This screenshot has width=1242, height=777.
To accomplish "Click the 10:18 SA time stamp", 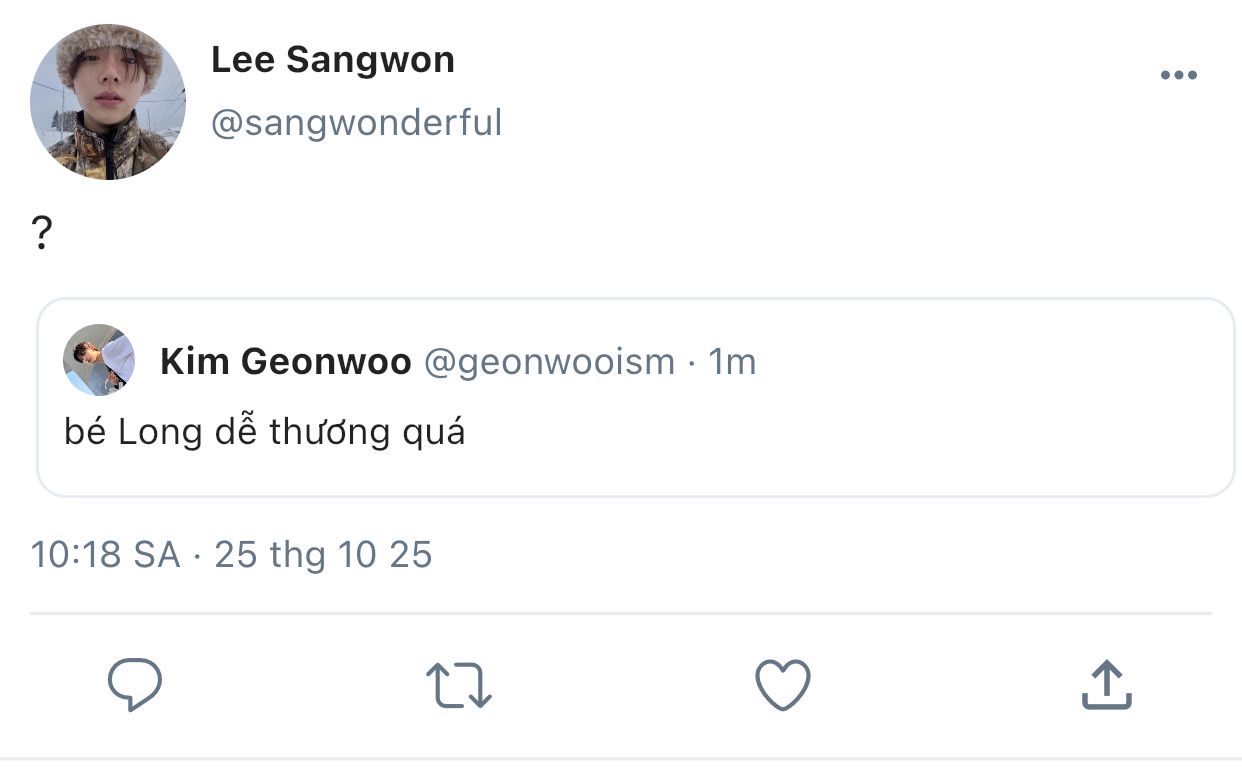I will (x=105, y=554).
